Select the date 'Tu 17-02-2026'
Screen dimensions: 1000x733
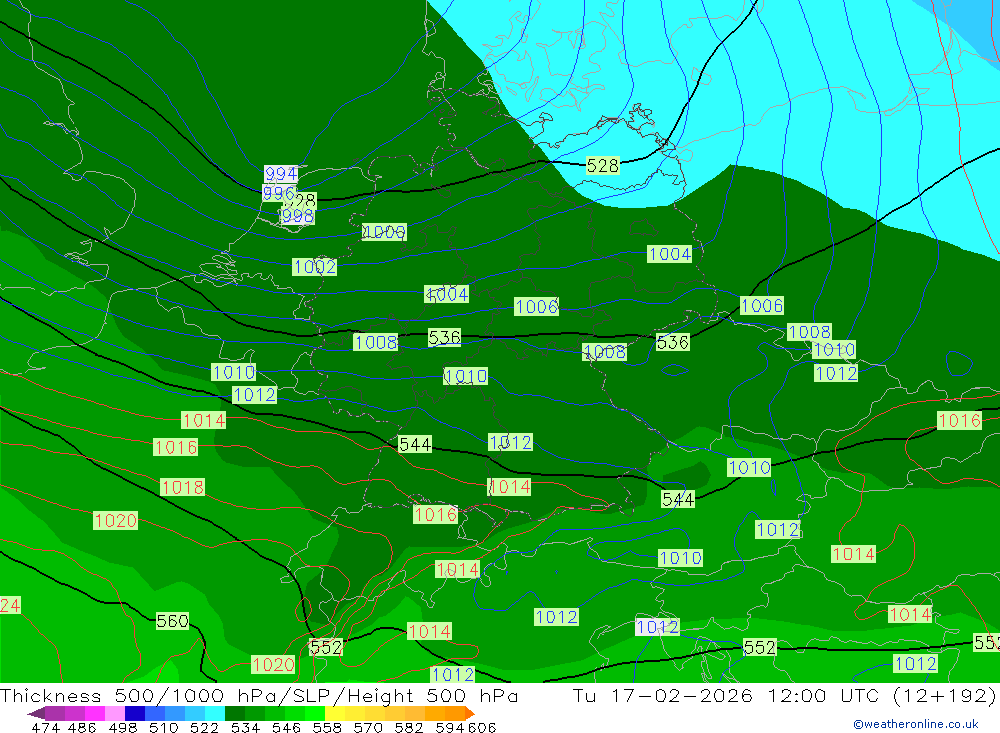click(x=663, y=695)
